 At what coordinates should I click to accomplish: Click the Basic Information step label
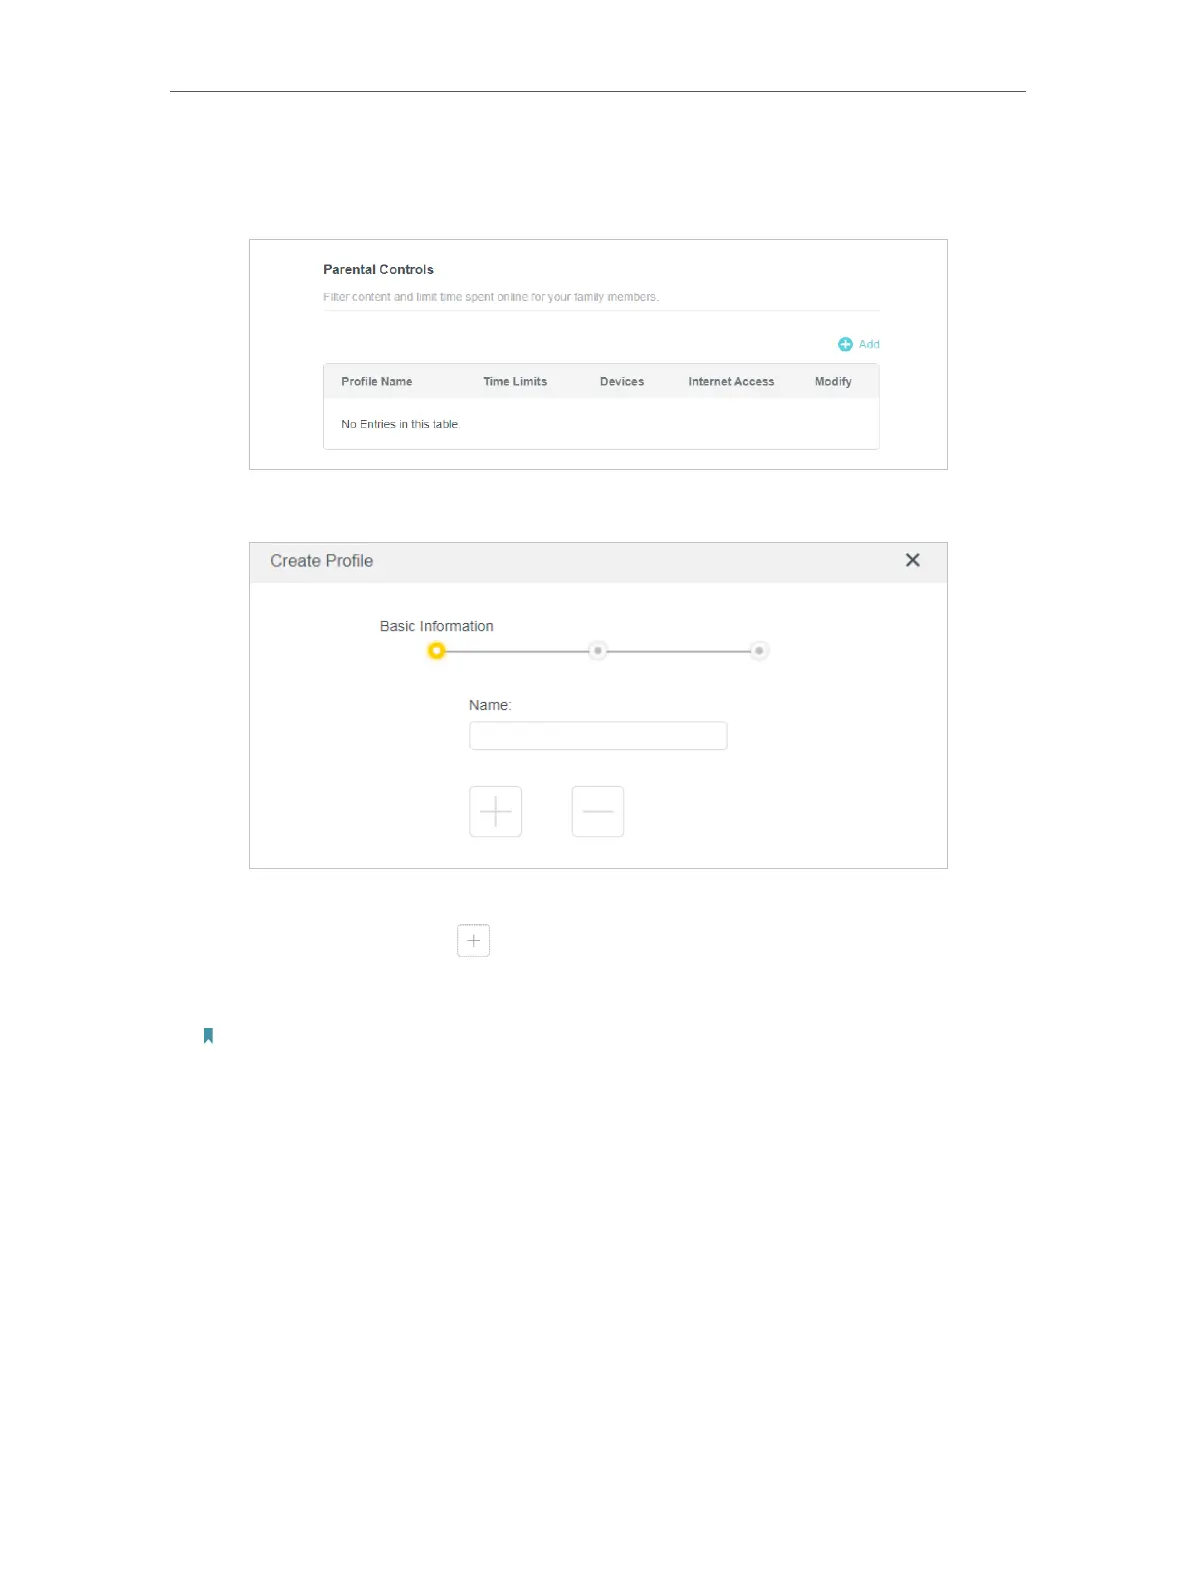pos(436,626)
